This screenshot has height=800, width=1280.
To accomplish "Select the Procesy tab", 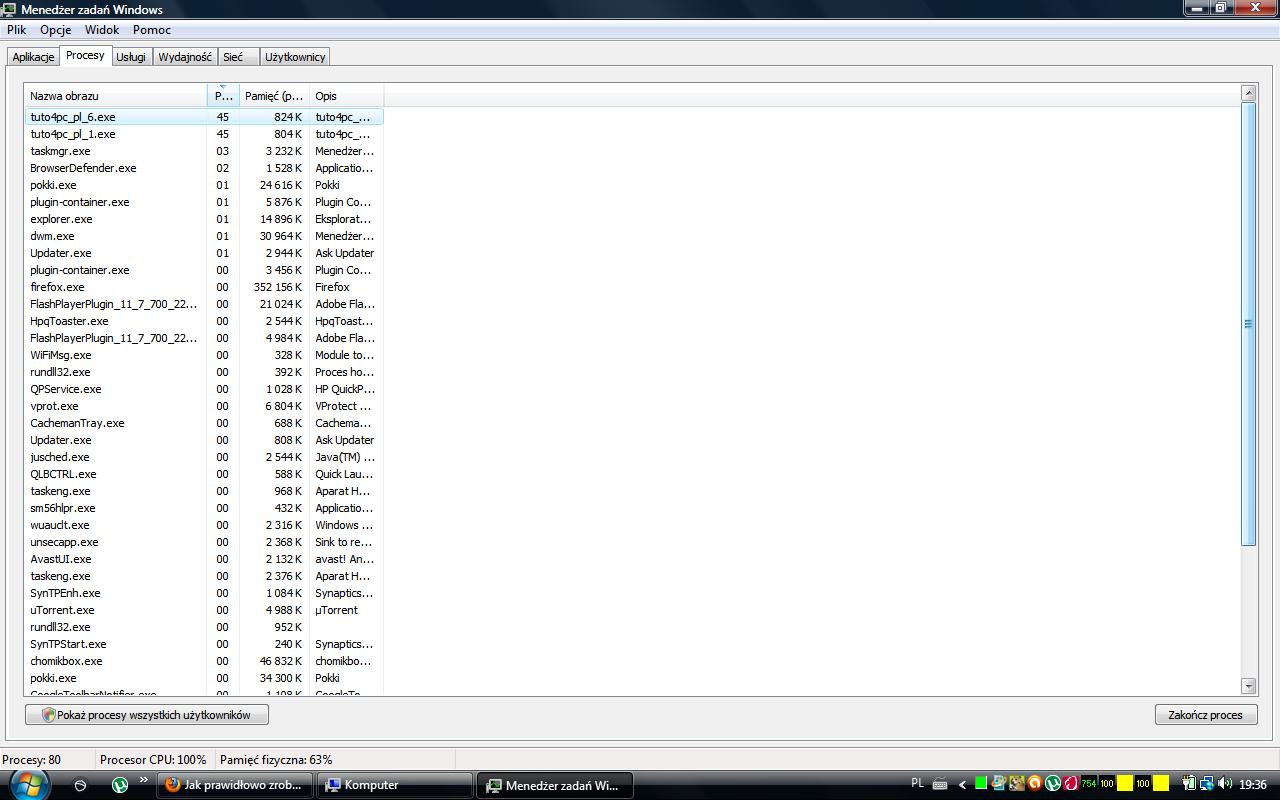I will point(85,55).
